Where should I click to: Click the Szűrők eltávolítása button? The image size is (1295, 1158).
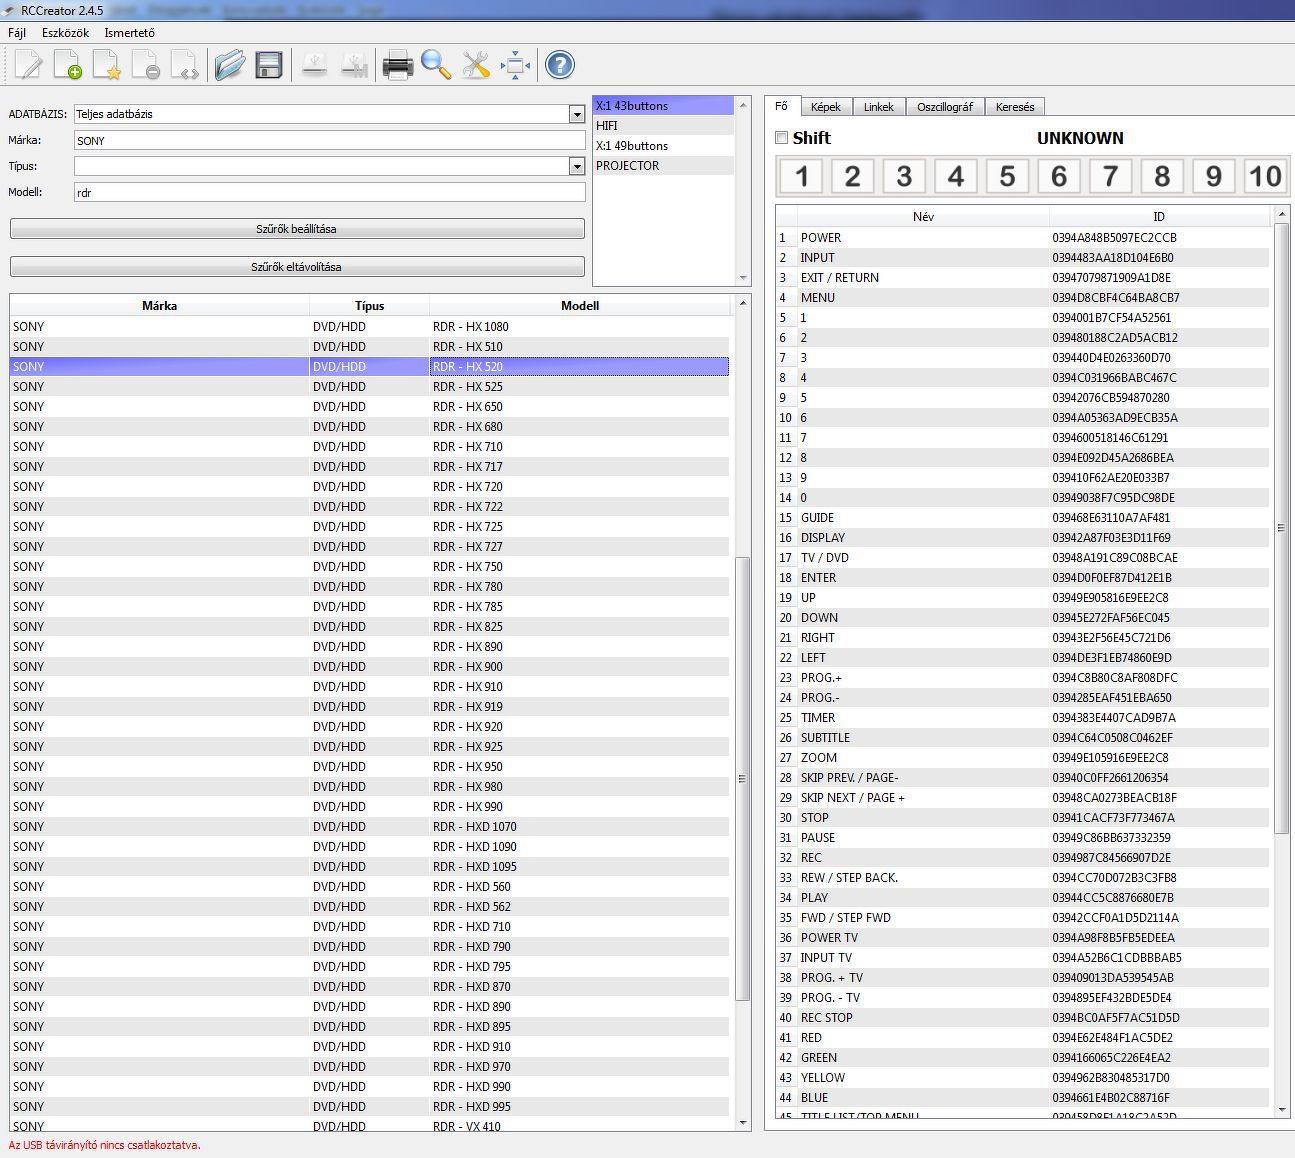(x=297, y=267)
